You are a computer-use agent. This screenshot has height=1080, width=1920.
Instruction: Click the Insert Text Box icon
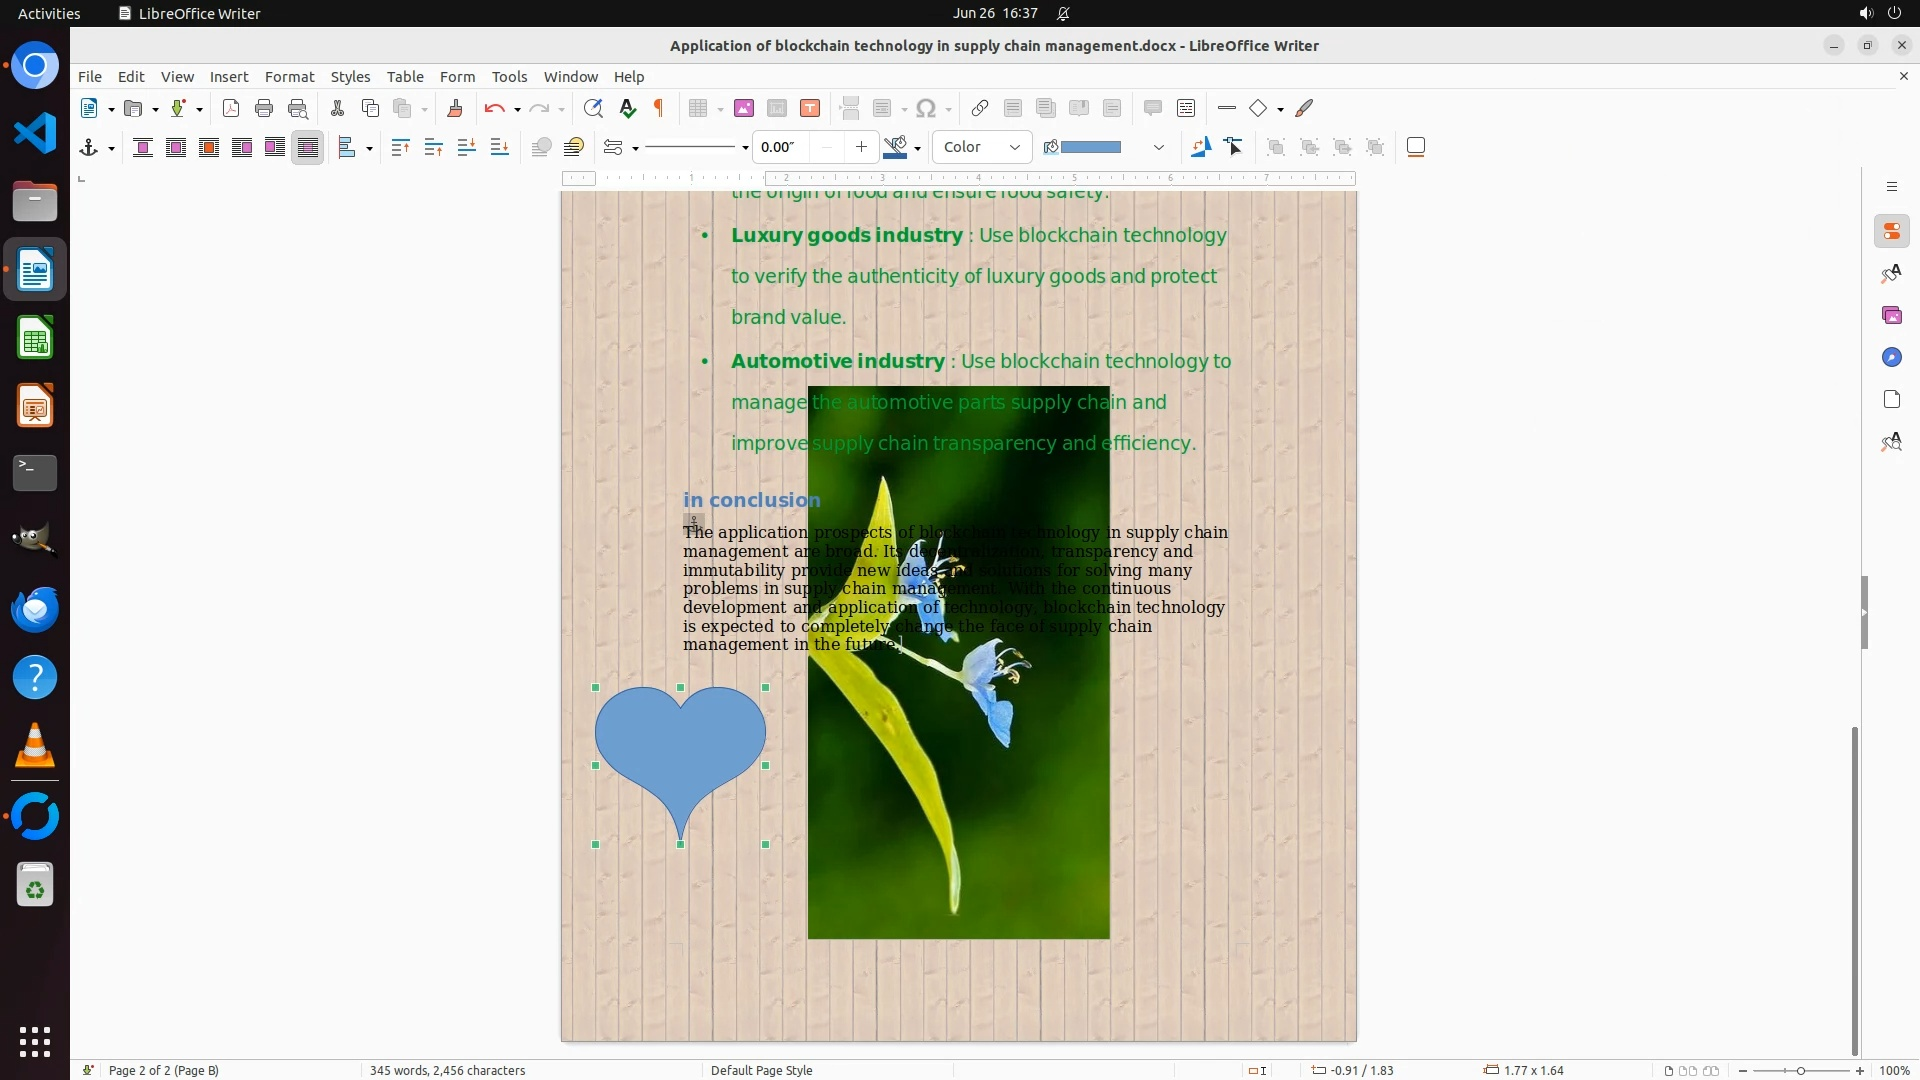pos(810,108)
